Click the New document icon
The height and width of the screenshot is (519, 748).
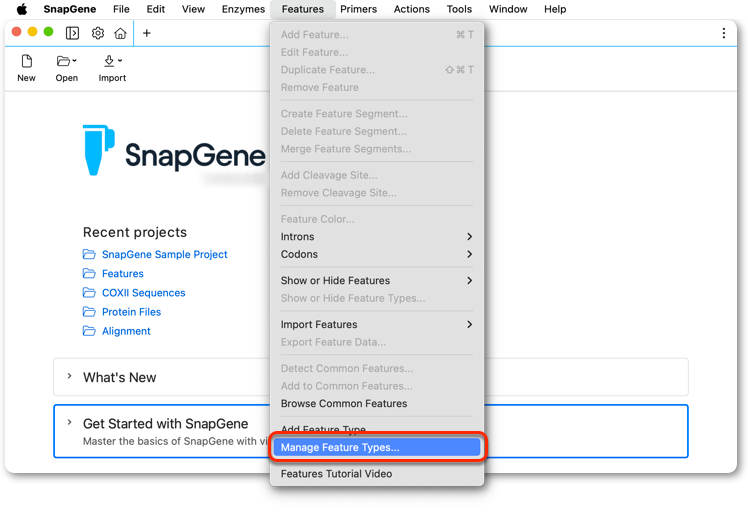click(x=27, y=61)
